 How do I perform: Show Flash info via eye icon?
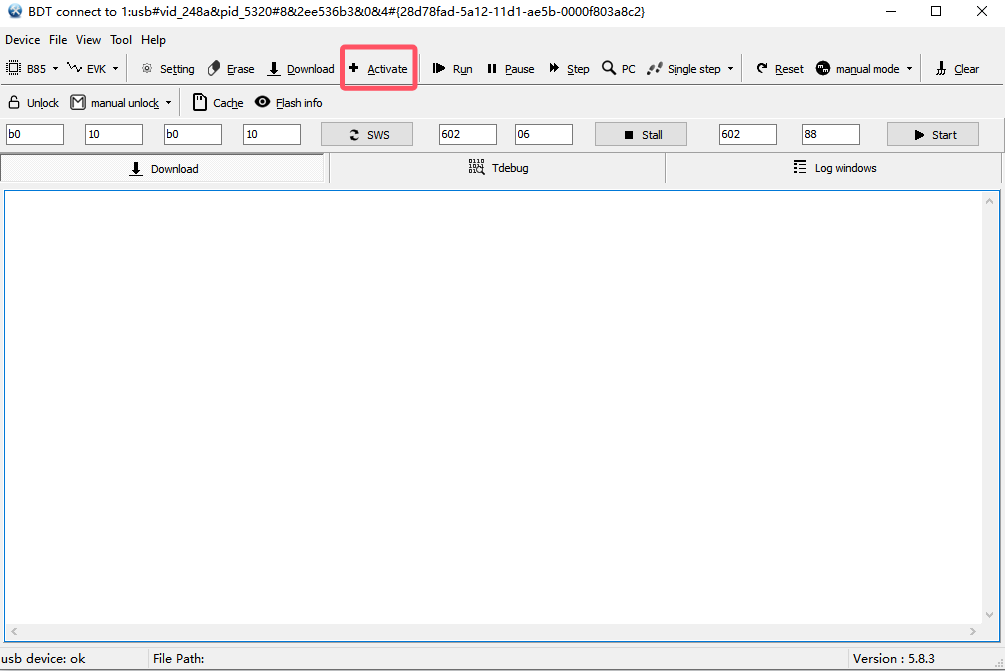point(262,102)
